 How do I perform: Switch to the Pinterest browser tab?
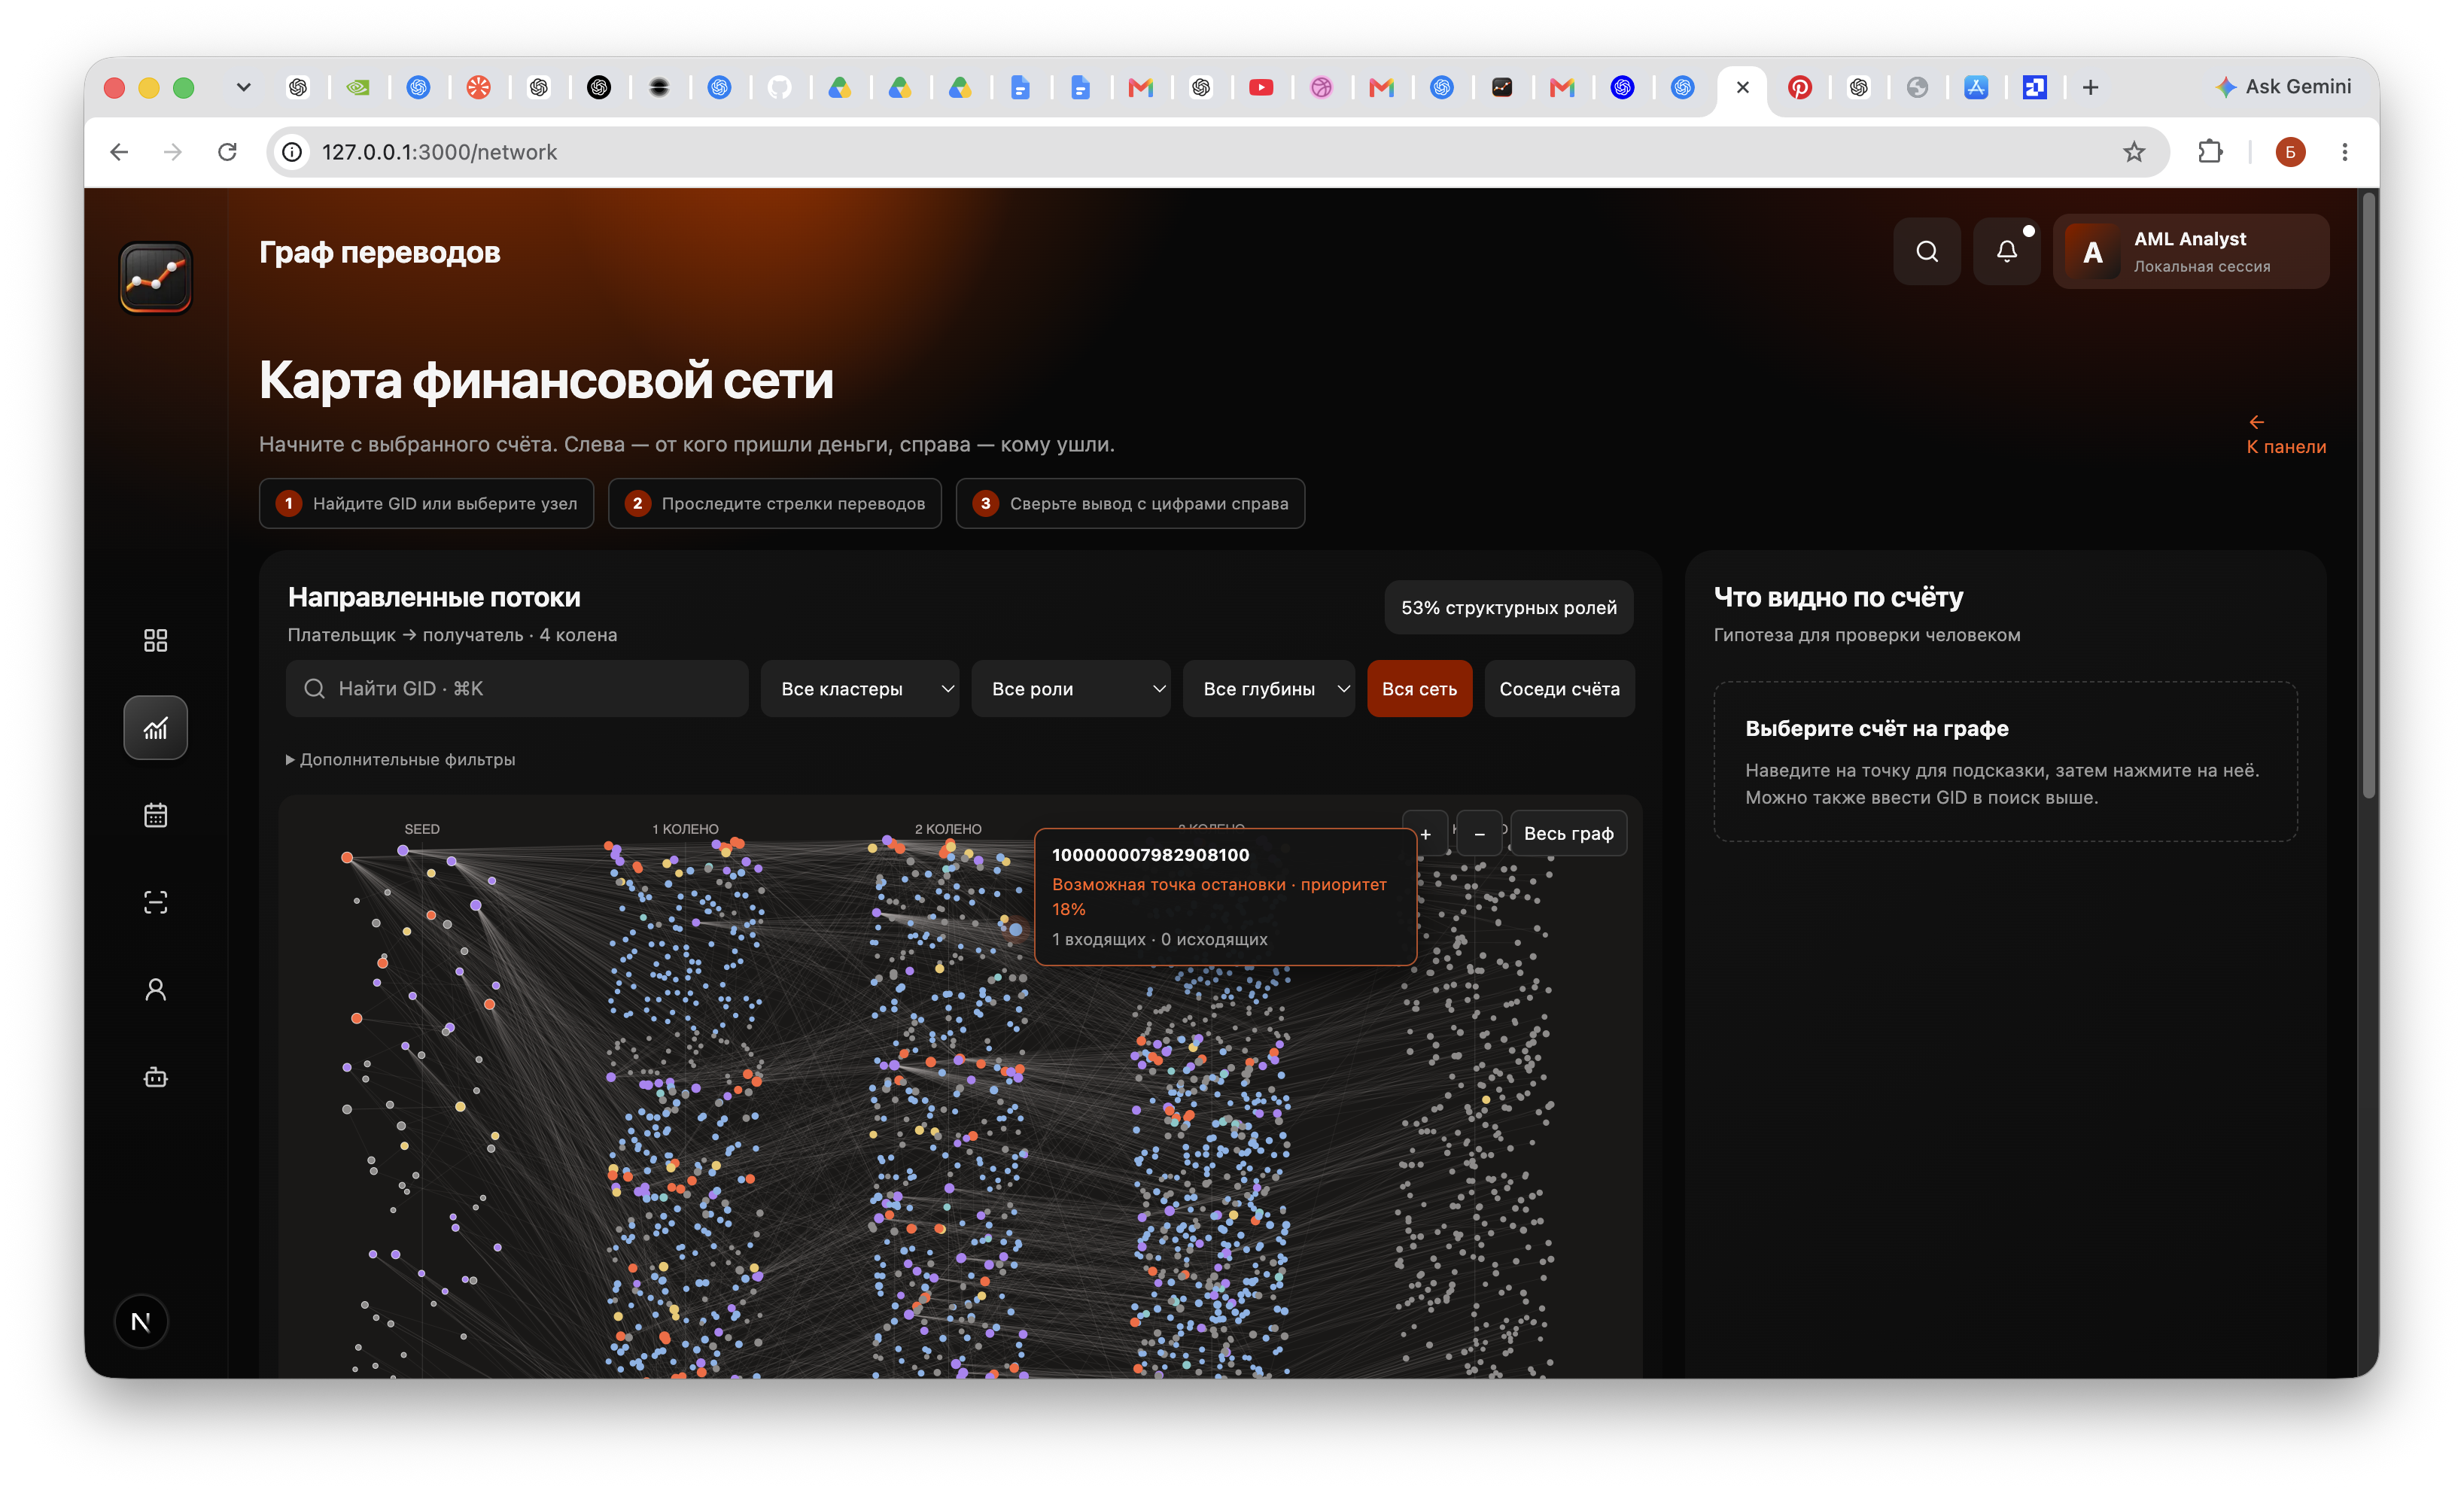point(1799,88)
